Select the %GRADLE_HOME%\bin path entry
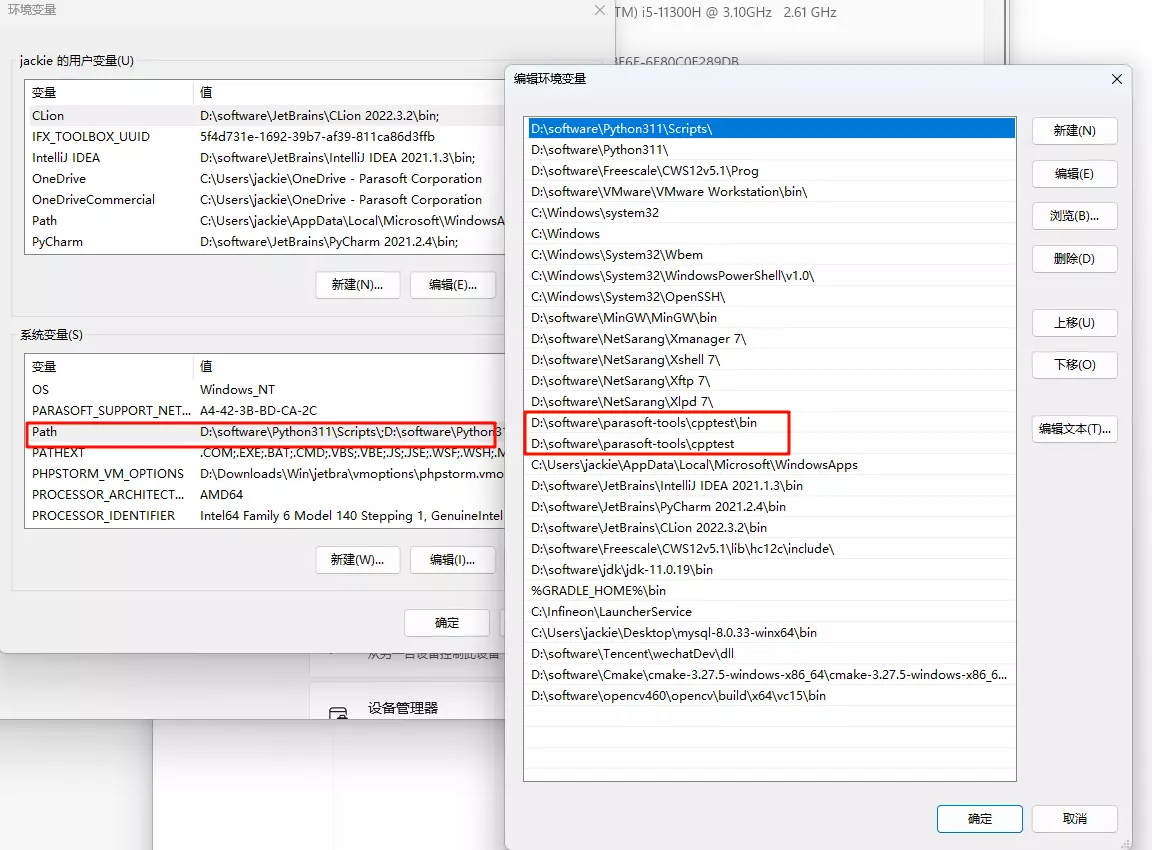Viewport: 1152px width, 850px height. pos(598,590)
